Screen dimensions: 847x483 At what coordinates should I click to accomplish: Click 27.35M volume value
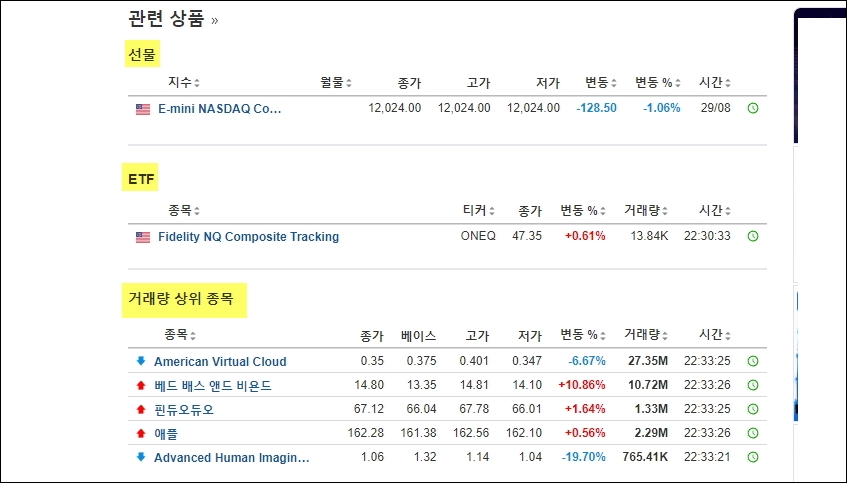[648, 361]
